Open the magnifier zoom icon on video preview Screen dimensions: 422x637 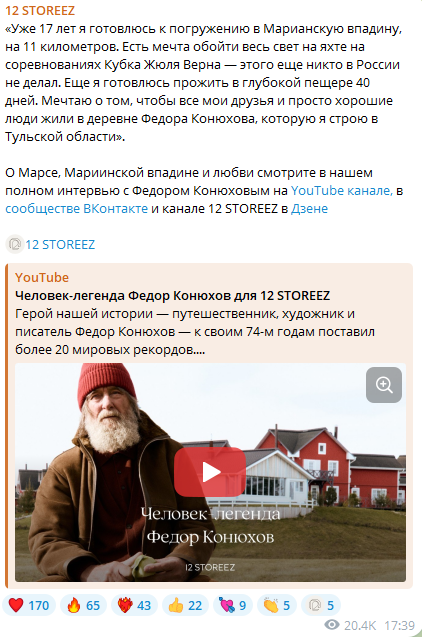click(x=384, y=385)
